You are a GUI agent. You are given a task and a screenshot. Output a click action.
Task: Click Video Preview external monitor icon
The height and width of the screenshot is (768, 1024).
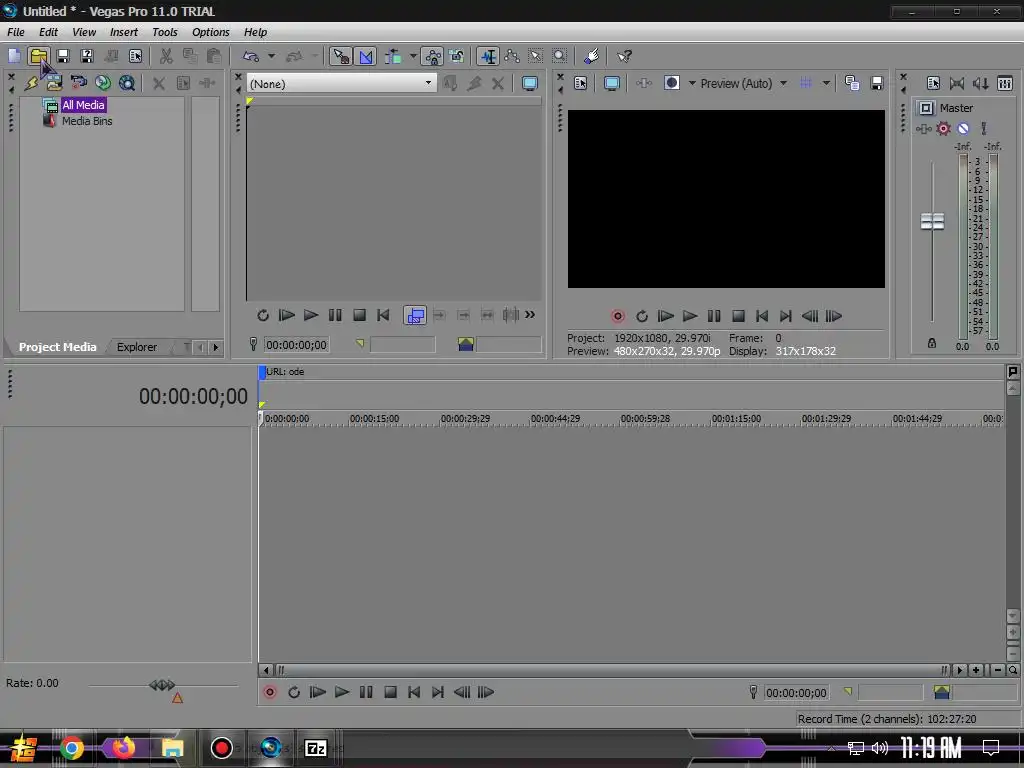611,83
